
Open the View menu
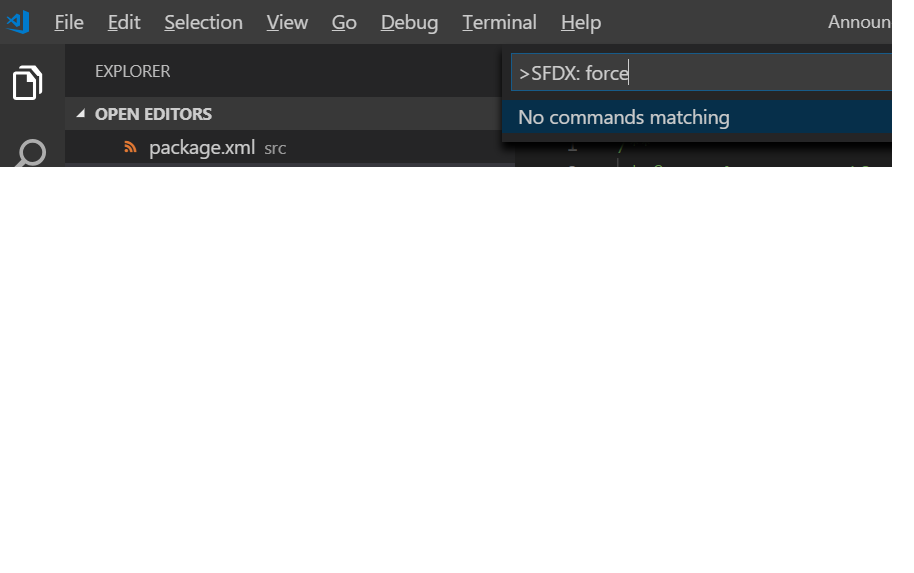coord(287,22)
